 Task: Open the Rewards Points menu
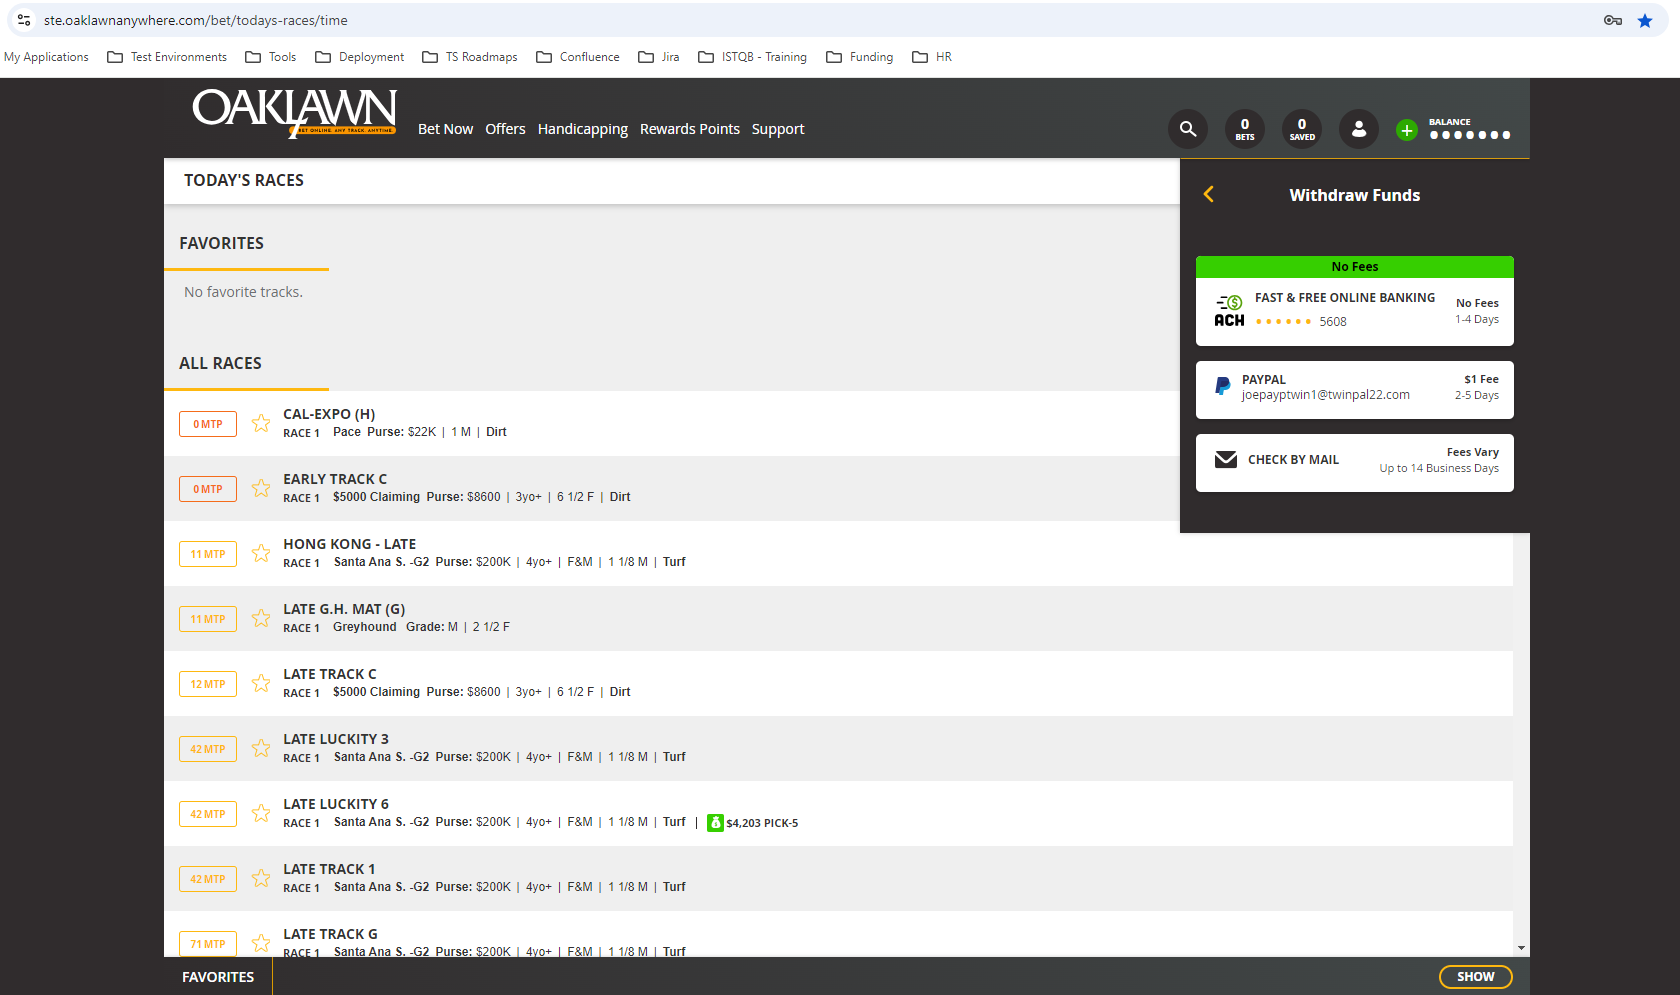click(690, 129)
